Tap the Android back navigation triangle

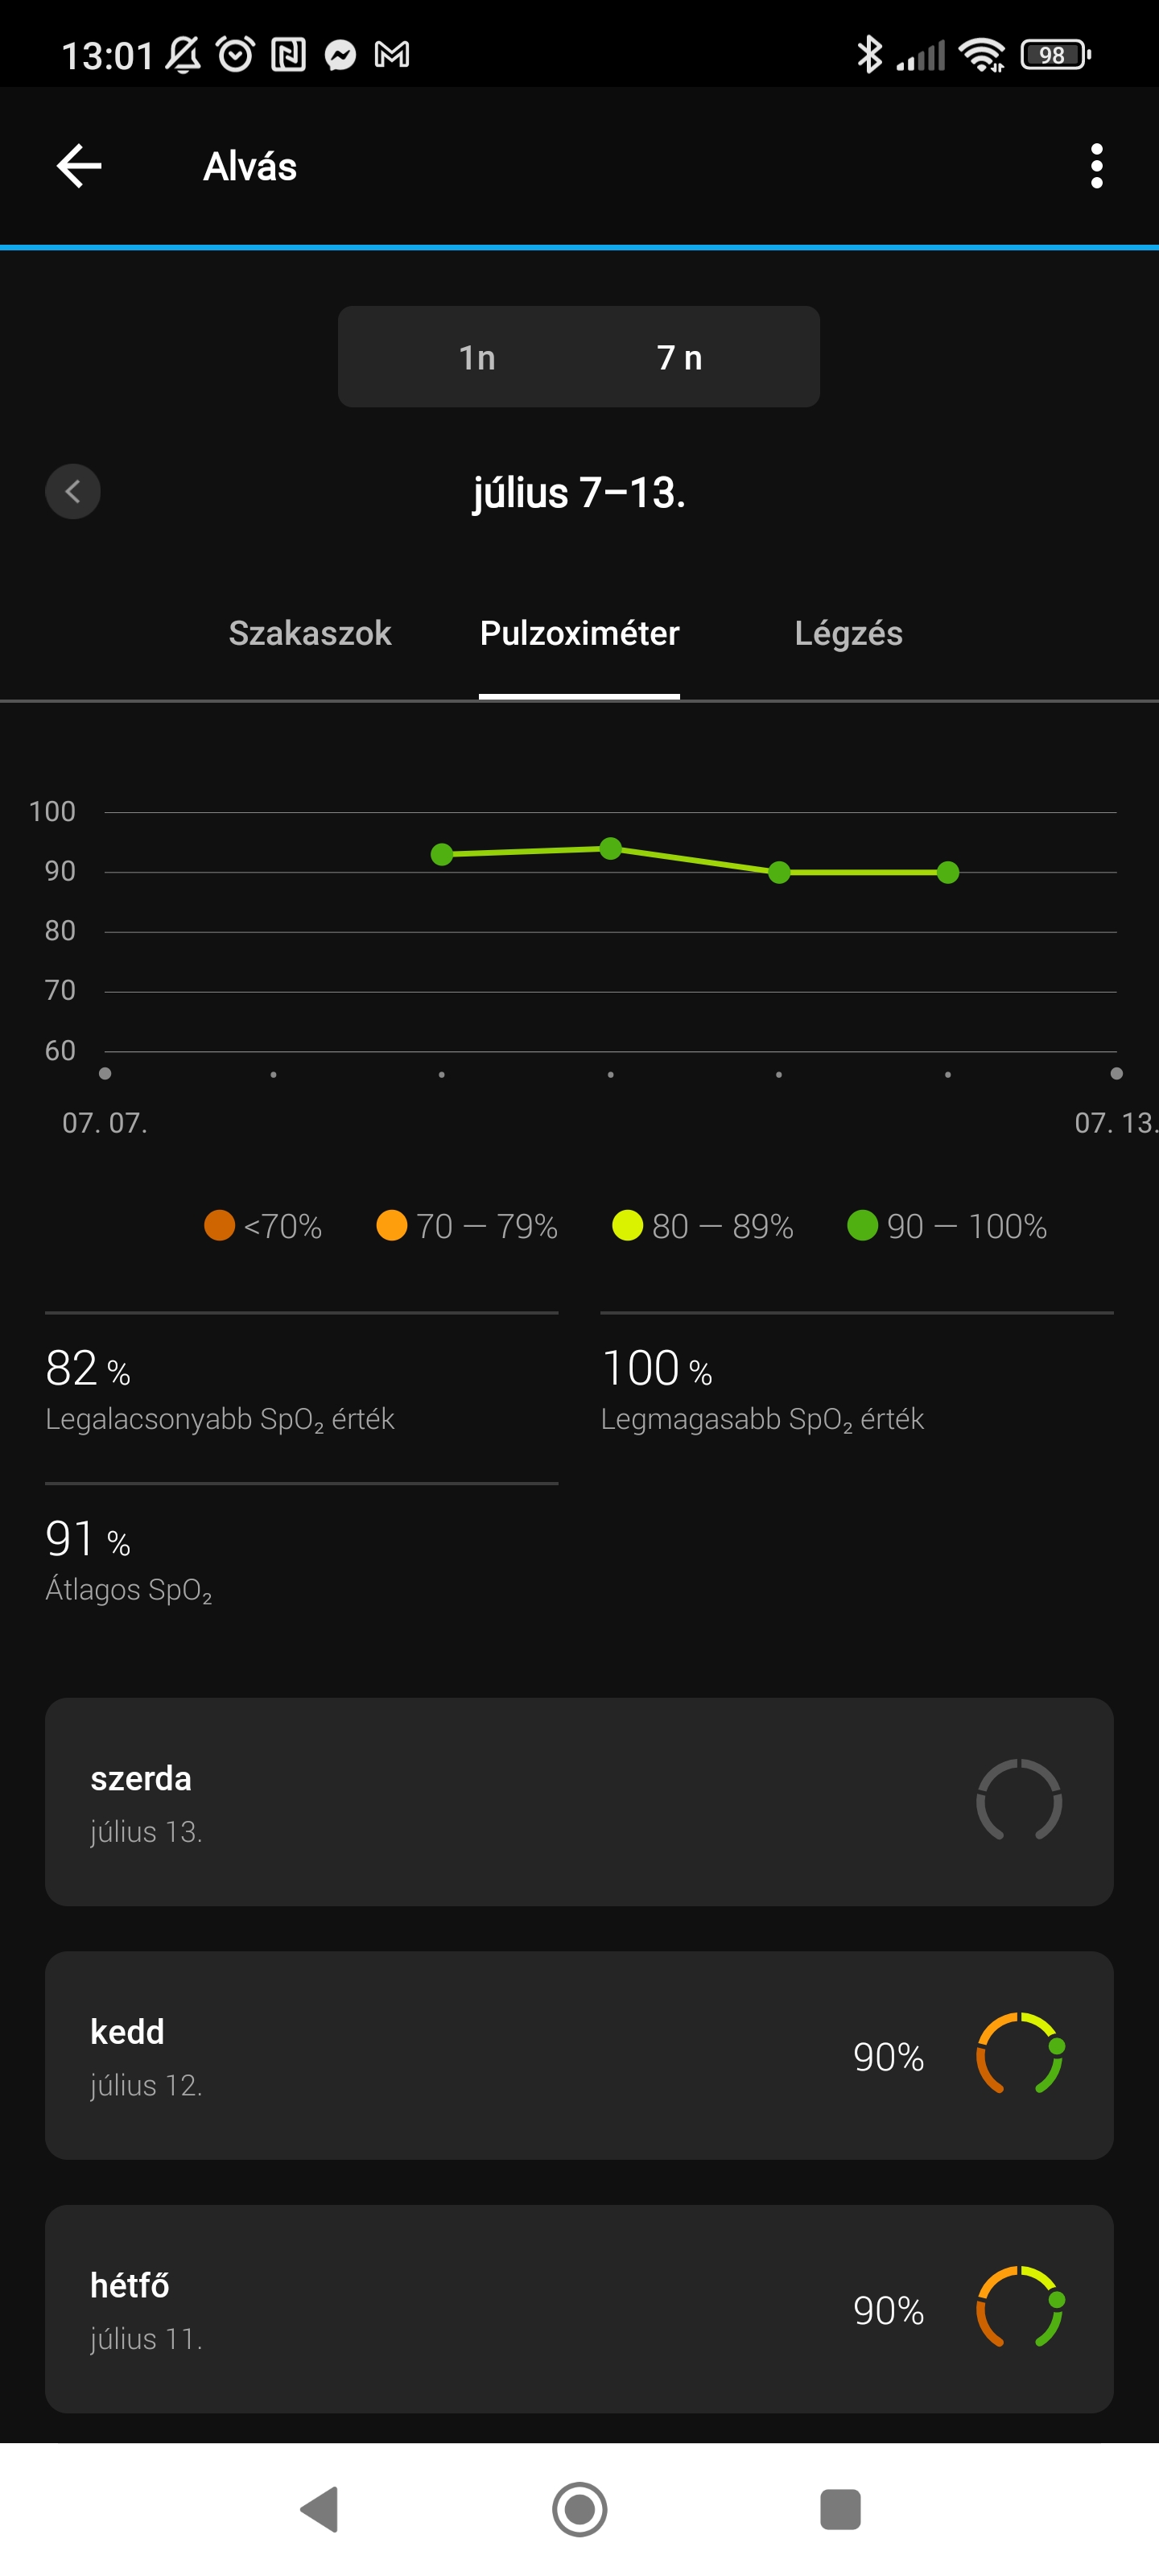click(321, 2508)
